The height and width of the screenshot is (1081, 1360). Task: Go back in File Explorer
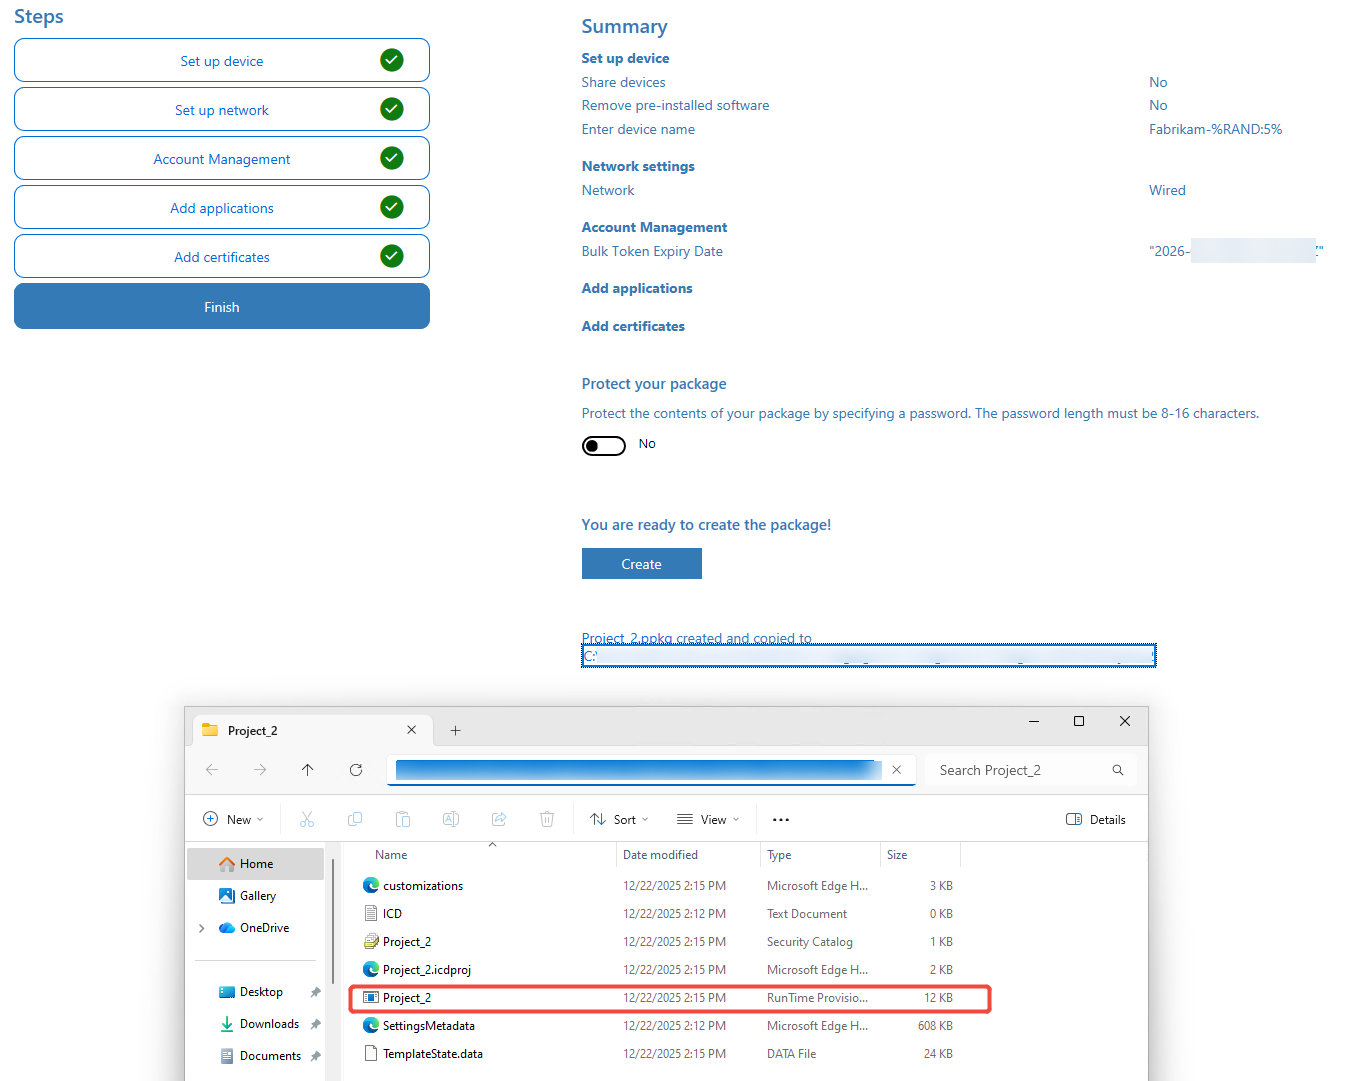coord(212,769)
